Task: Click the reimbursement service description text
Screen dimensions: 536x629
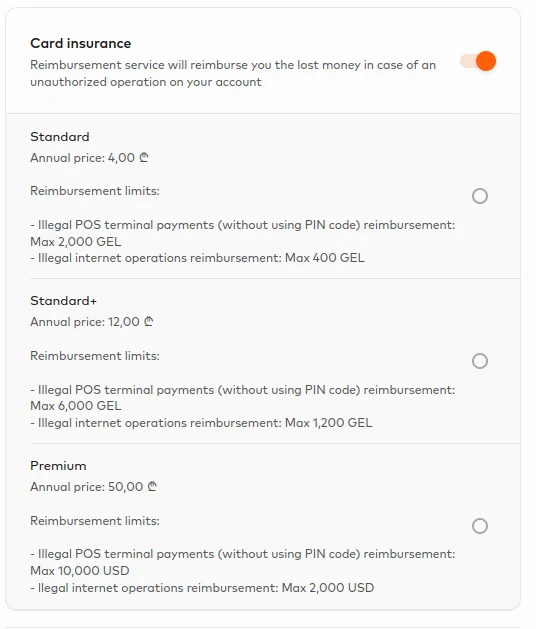Action: click(233, 73)
